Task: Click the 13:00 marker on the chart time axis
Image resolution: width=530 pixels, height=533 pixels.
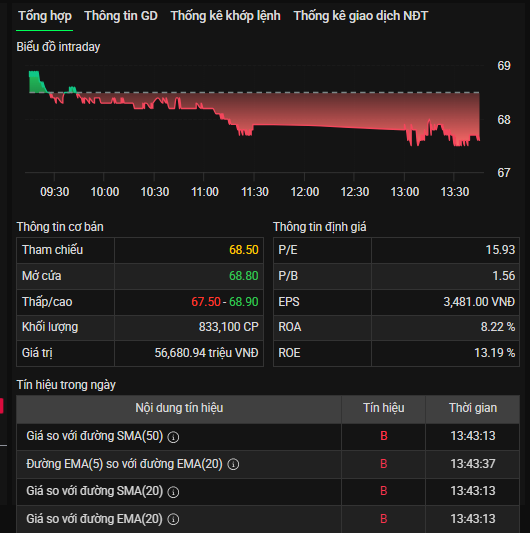Action: click(405, 192)
